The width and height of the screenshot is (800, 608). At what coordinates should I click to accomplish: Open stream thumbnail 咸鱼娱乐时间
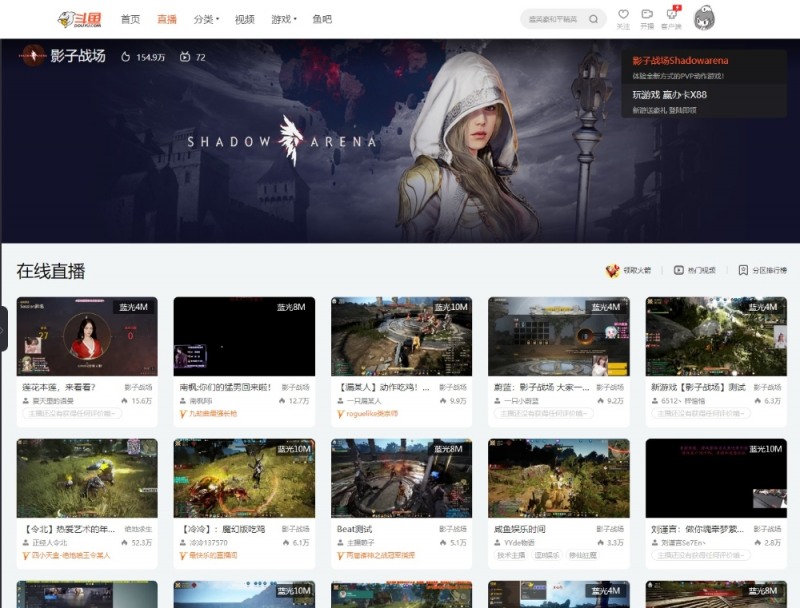coord(559,478)
